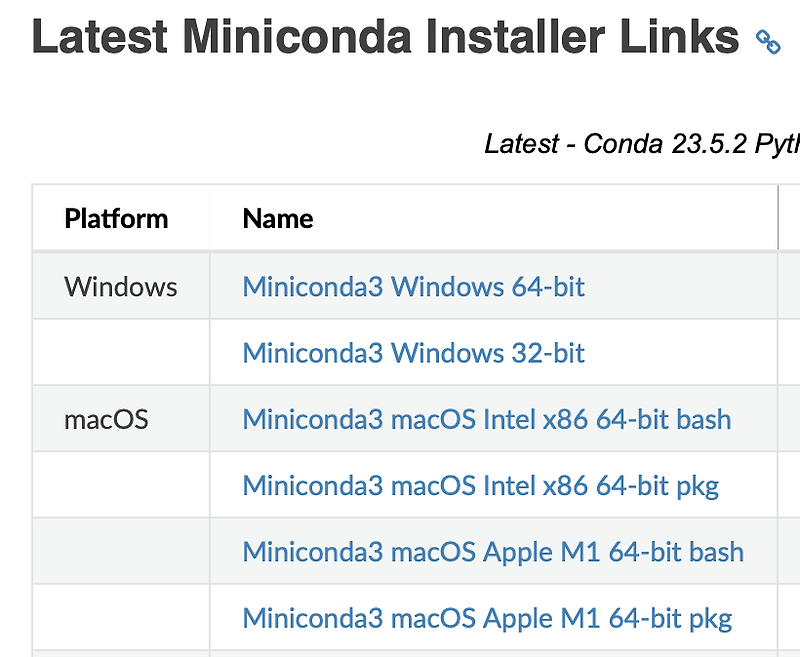This screenshot has width=800, height=657.
Task: Click the heading permalink chain icon
Action: point(768,41)
